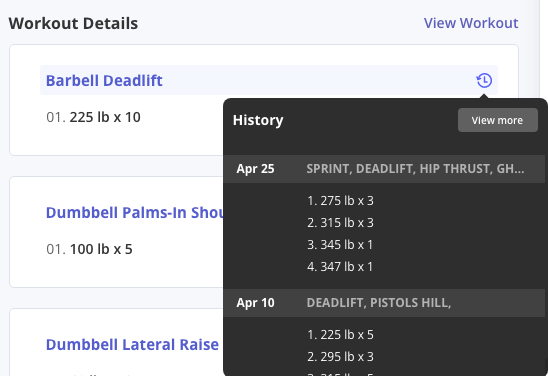This screenshot has width=548, height=376.
Task: Click the 225 lb x 10 deadlift set
Action: coord(93,117)
